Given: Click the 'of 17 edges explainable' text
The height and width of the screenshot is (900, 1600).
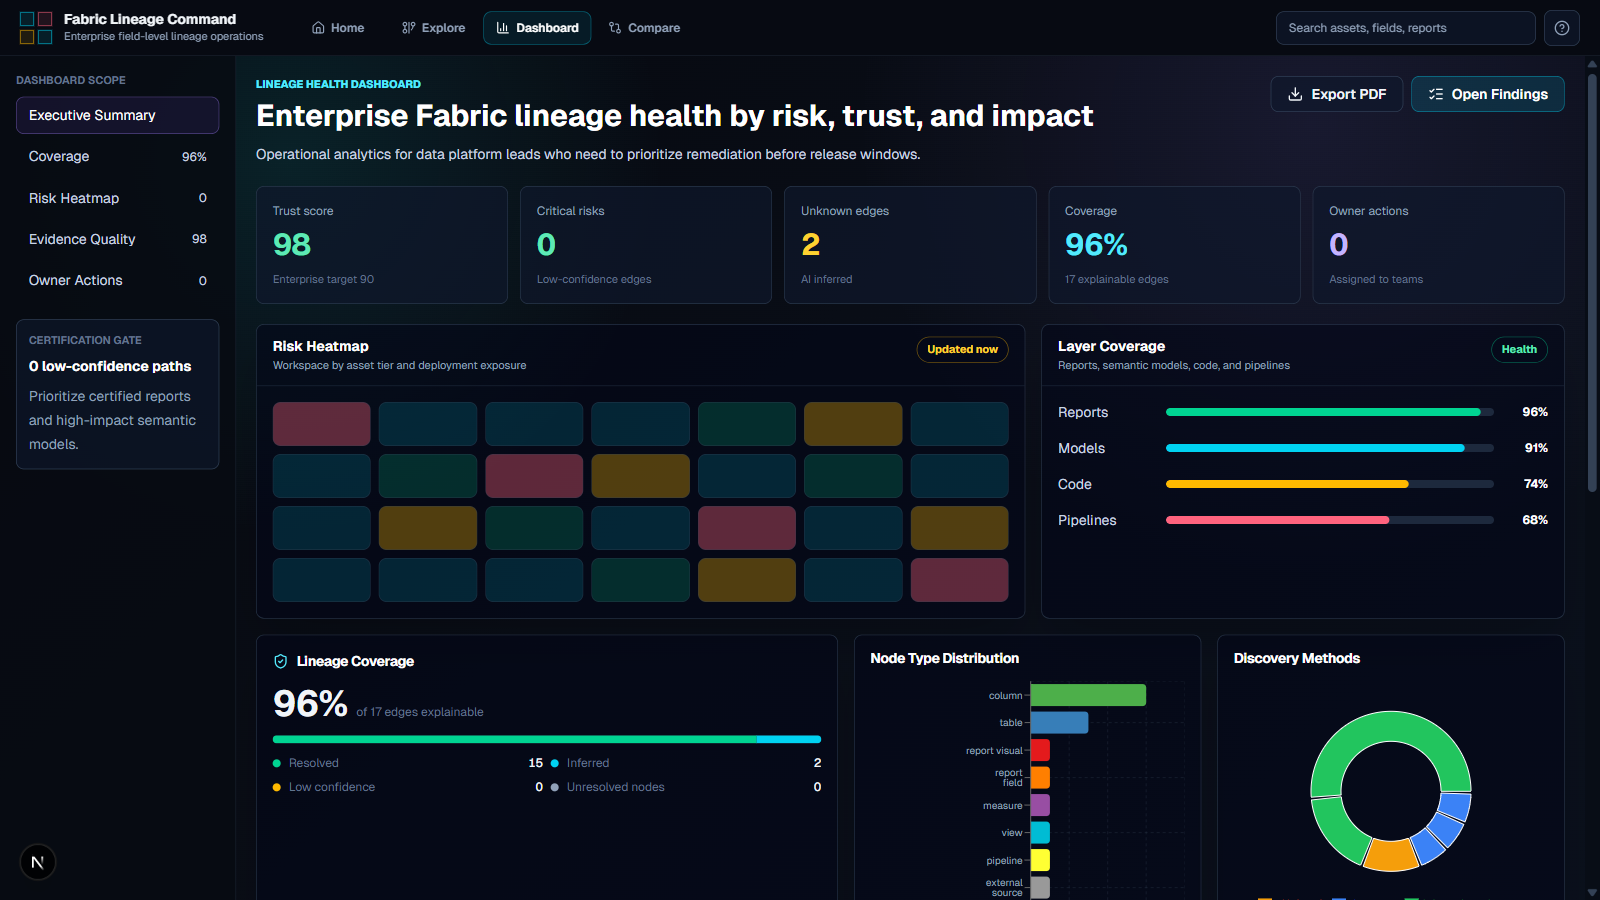Looking at the screenshot, I should [420, 712].
